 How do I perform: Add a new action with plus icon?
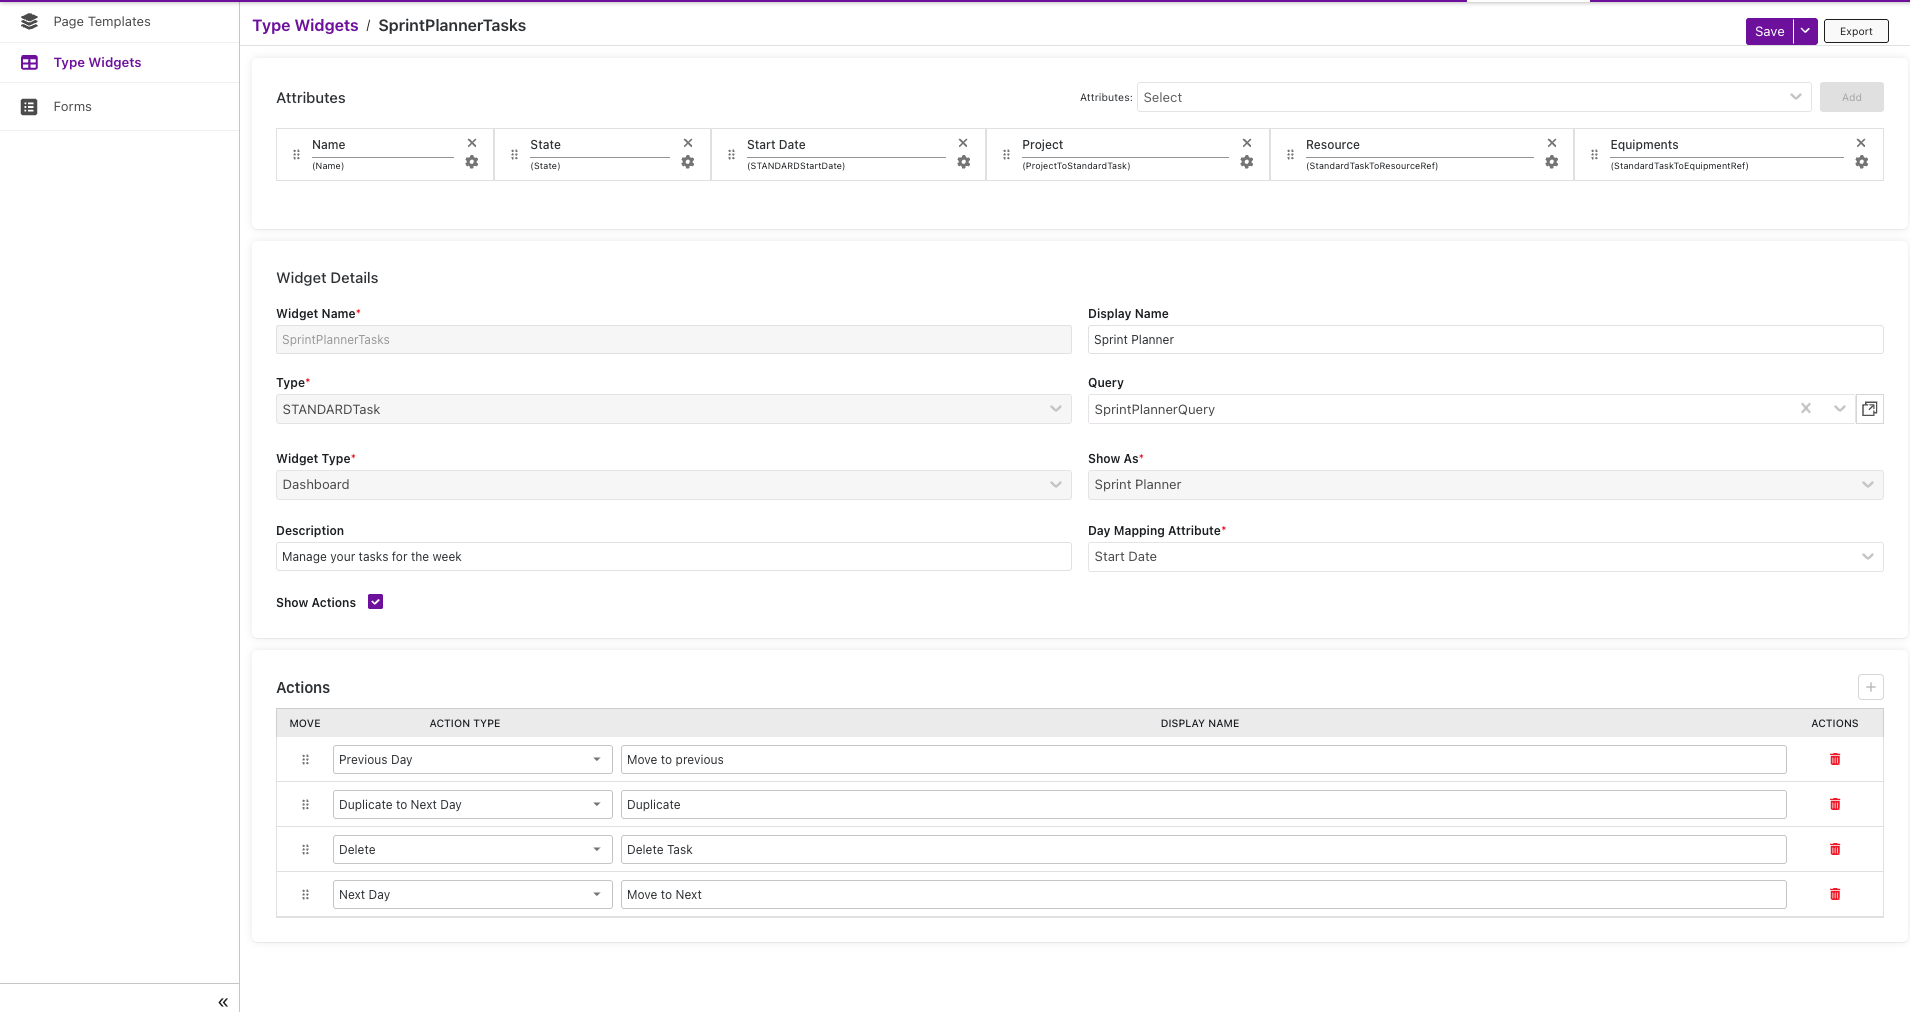click(x=1871, y=687)
